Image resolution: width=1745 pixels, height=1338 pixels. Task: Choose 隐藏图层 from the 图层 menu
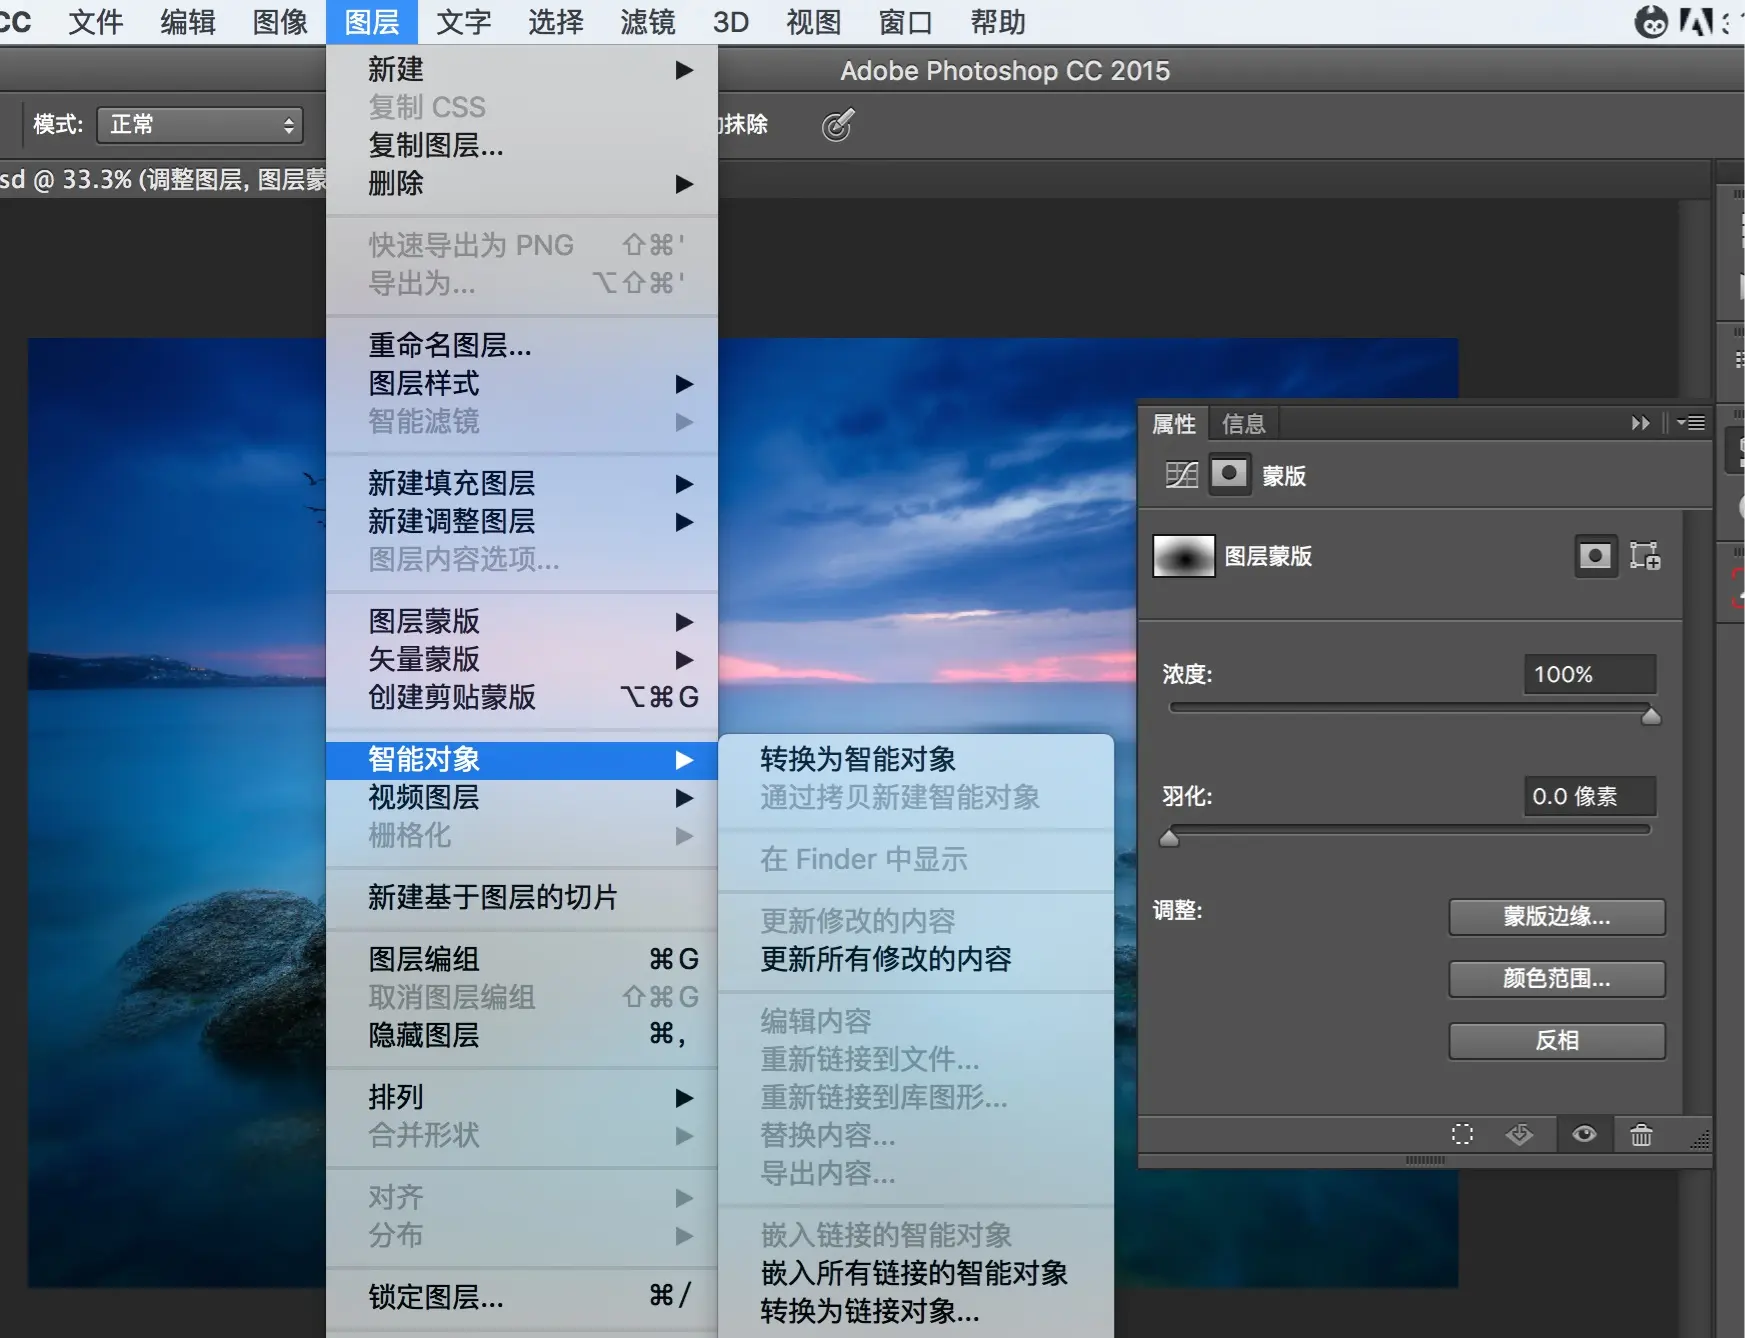pos(522,1035)
